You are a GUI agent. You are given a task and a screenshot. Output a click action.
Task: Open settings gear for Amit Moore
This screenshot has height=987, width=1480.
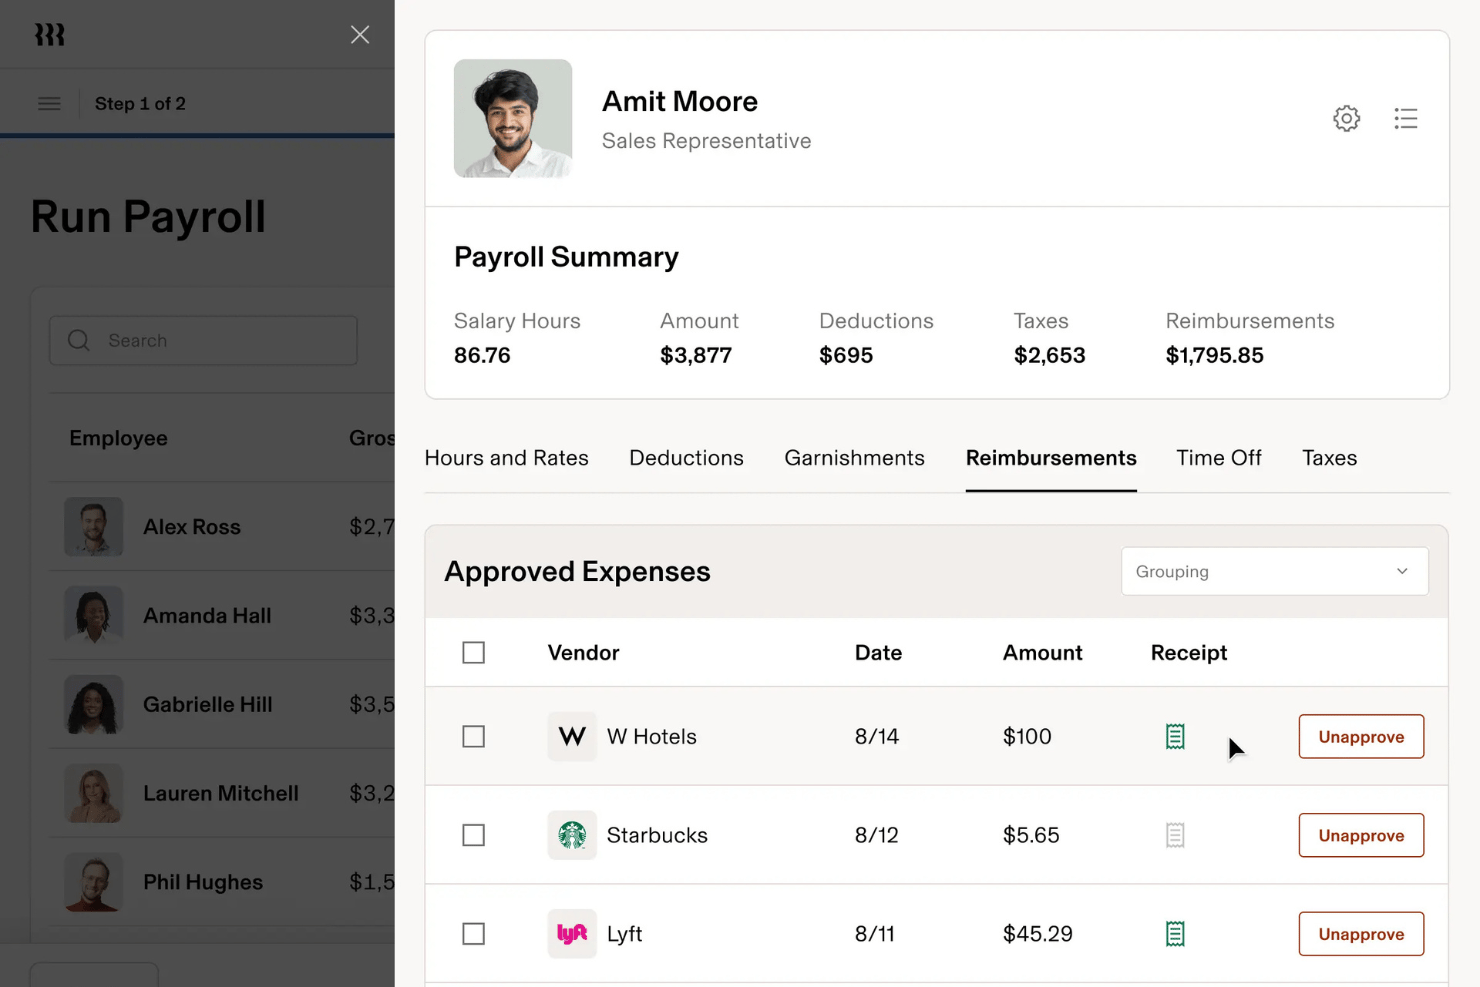(x=1347, y=118)
